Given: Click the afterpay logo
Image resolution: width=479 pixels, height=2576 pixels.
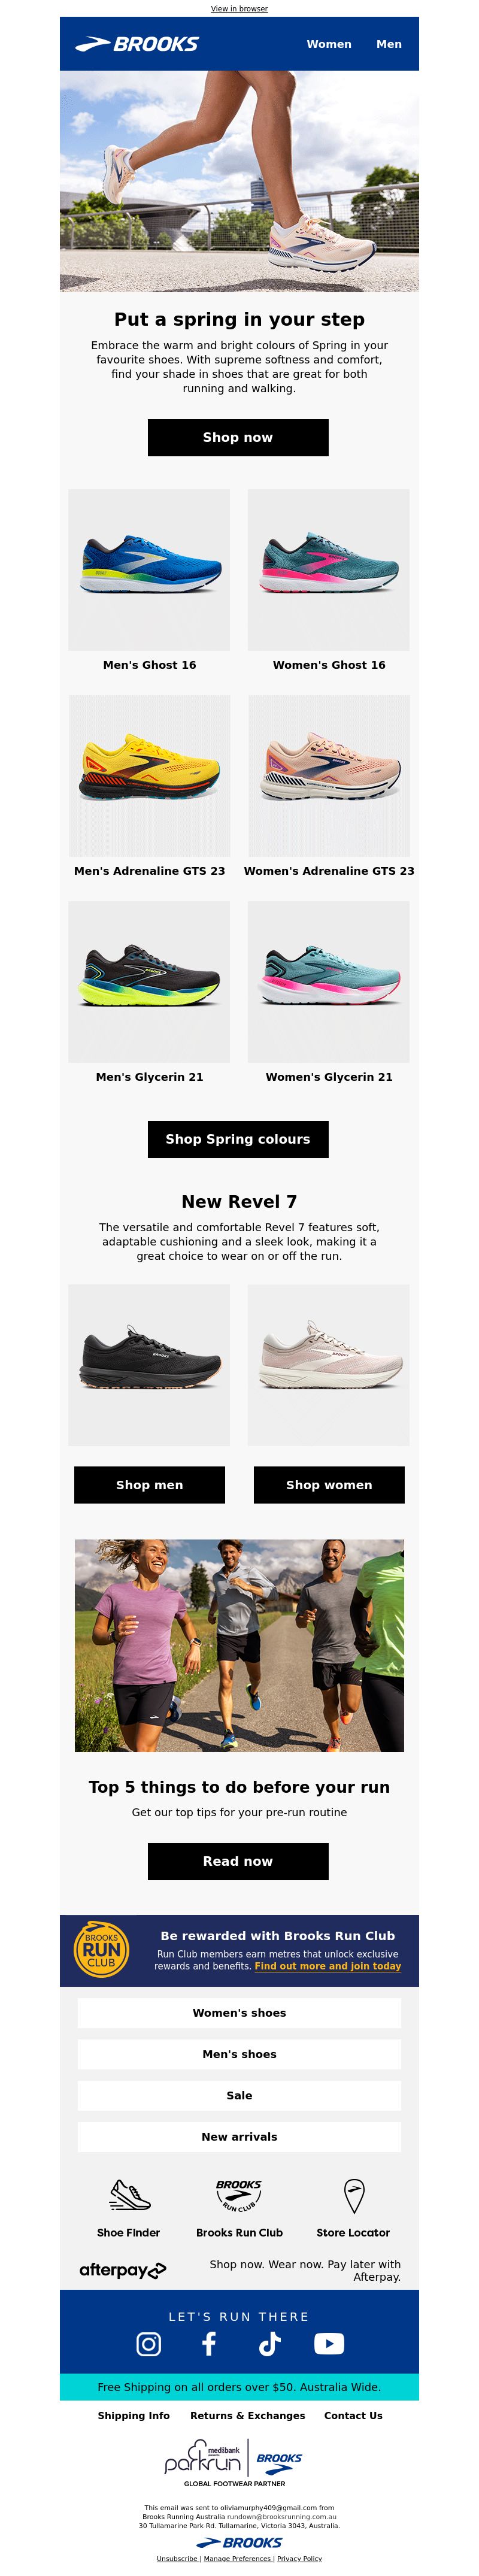Looking at the screenshot, I should 123,2270.
